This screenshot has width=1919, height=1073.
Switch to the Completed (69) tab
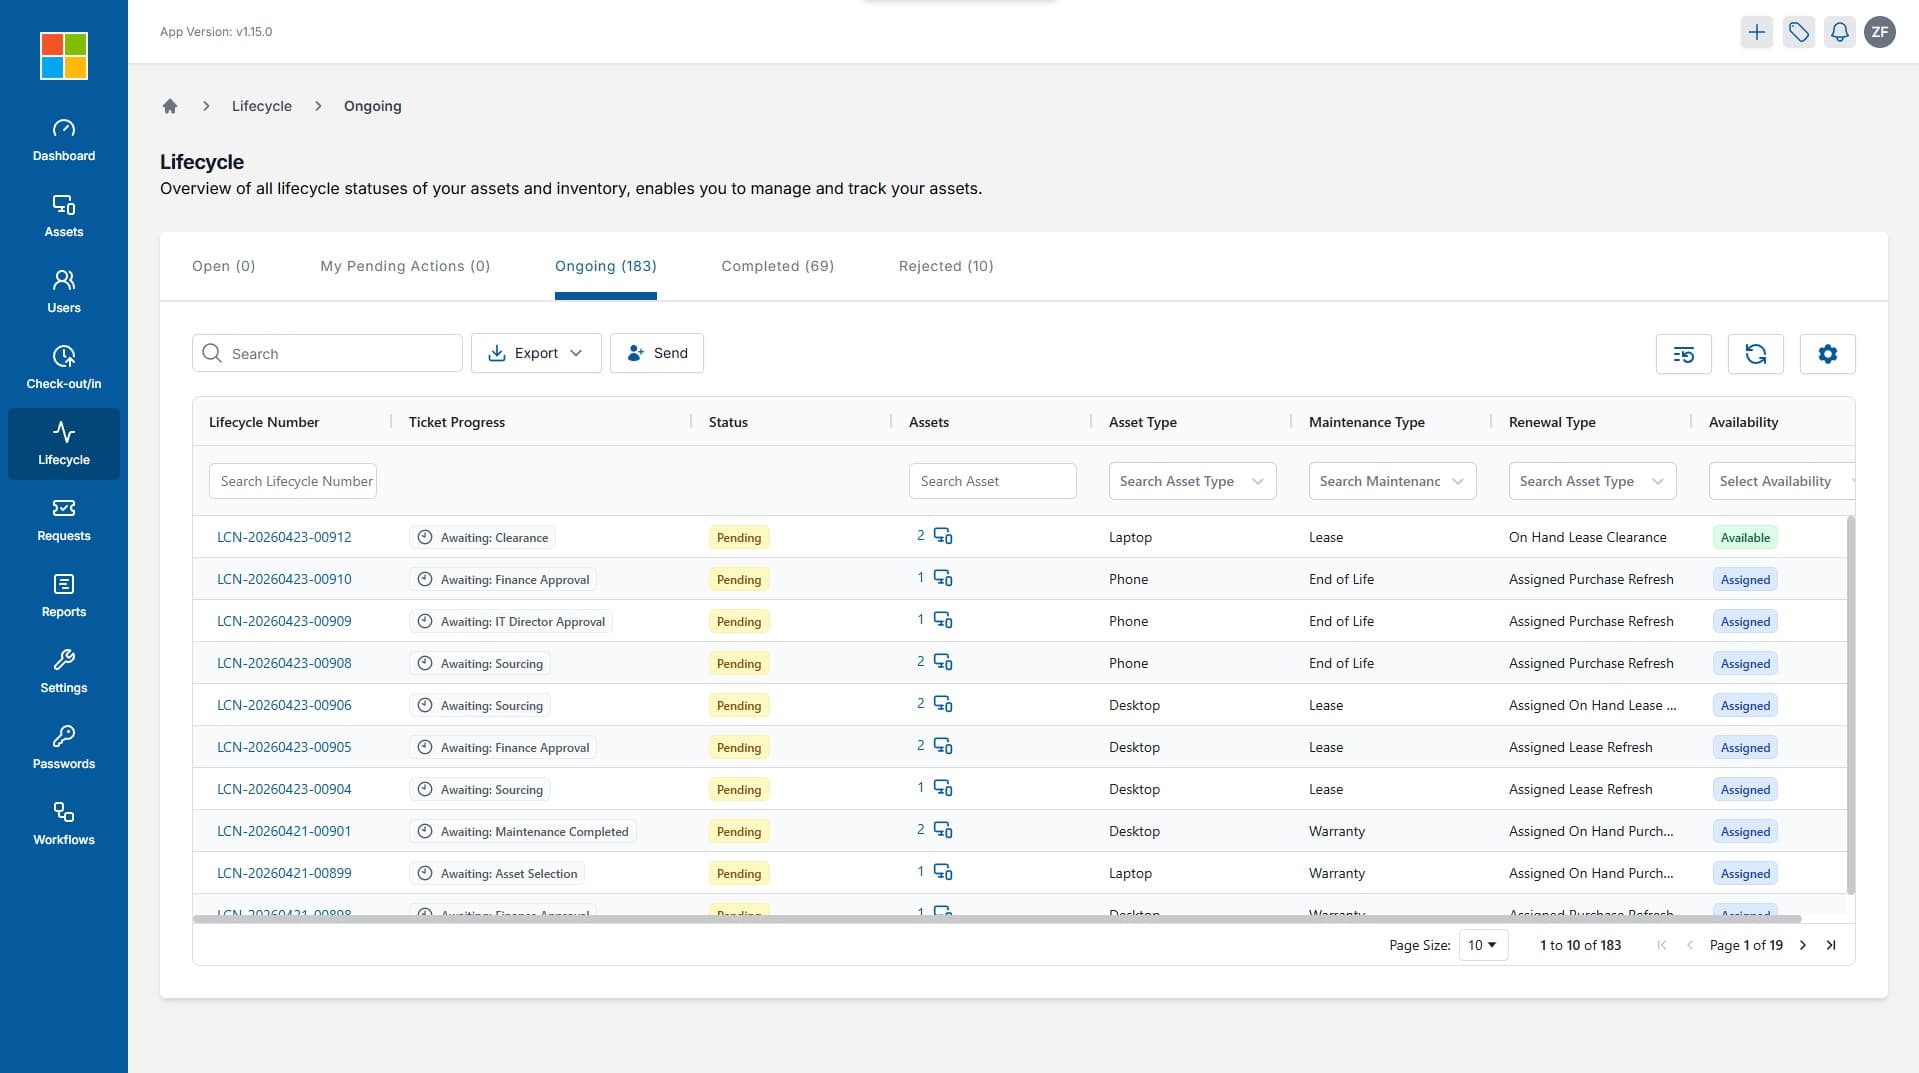pyautogui.click(x=778, y=266)
